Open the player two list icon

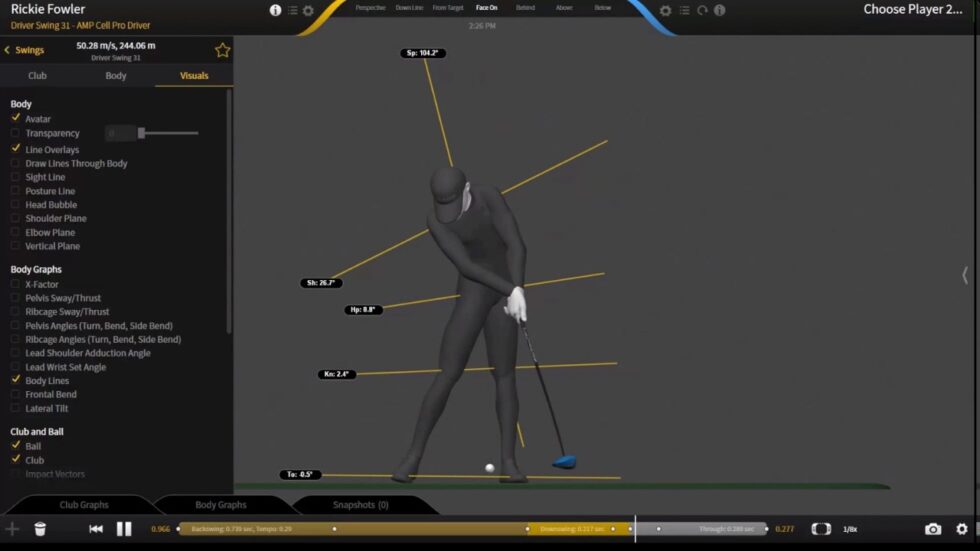(x=684, y=10)
